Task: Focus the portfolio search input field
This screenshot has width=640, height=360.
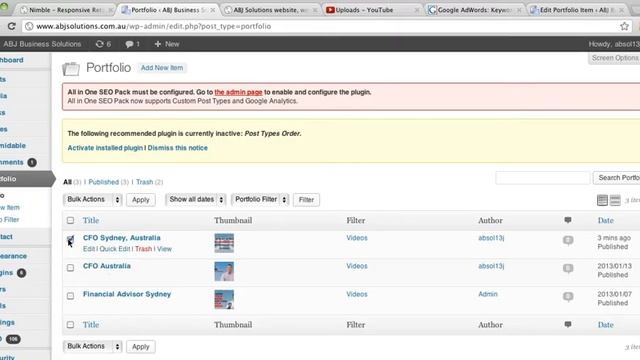Action: pos(542,178)
